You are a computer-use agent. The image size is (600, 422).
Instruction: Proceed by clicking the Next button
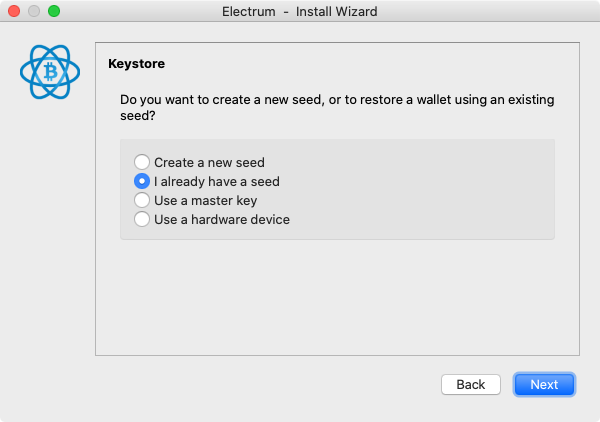pyautogui.click(x=544, y=385)
